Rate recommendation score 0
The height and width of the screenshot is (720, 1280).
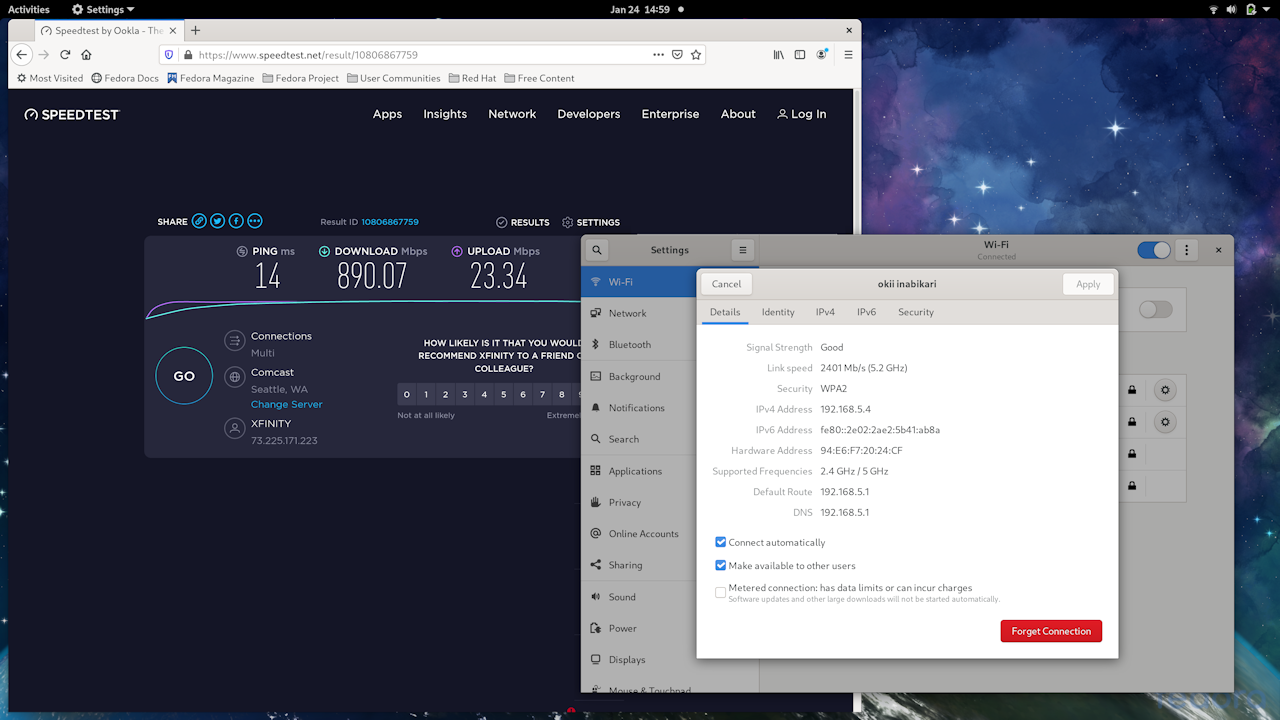pos(407,394)
